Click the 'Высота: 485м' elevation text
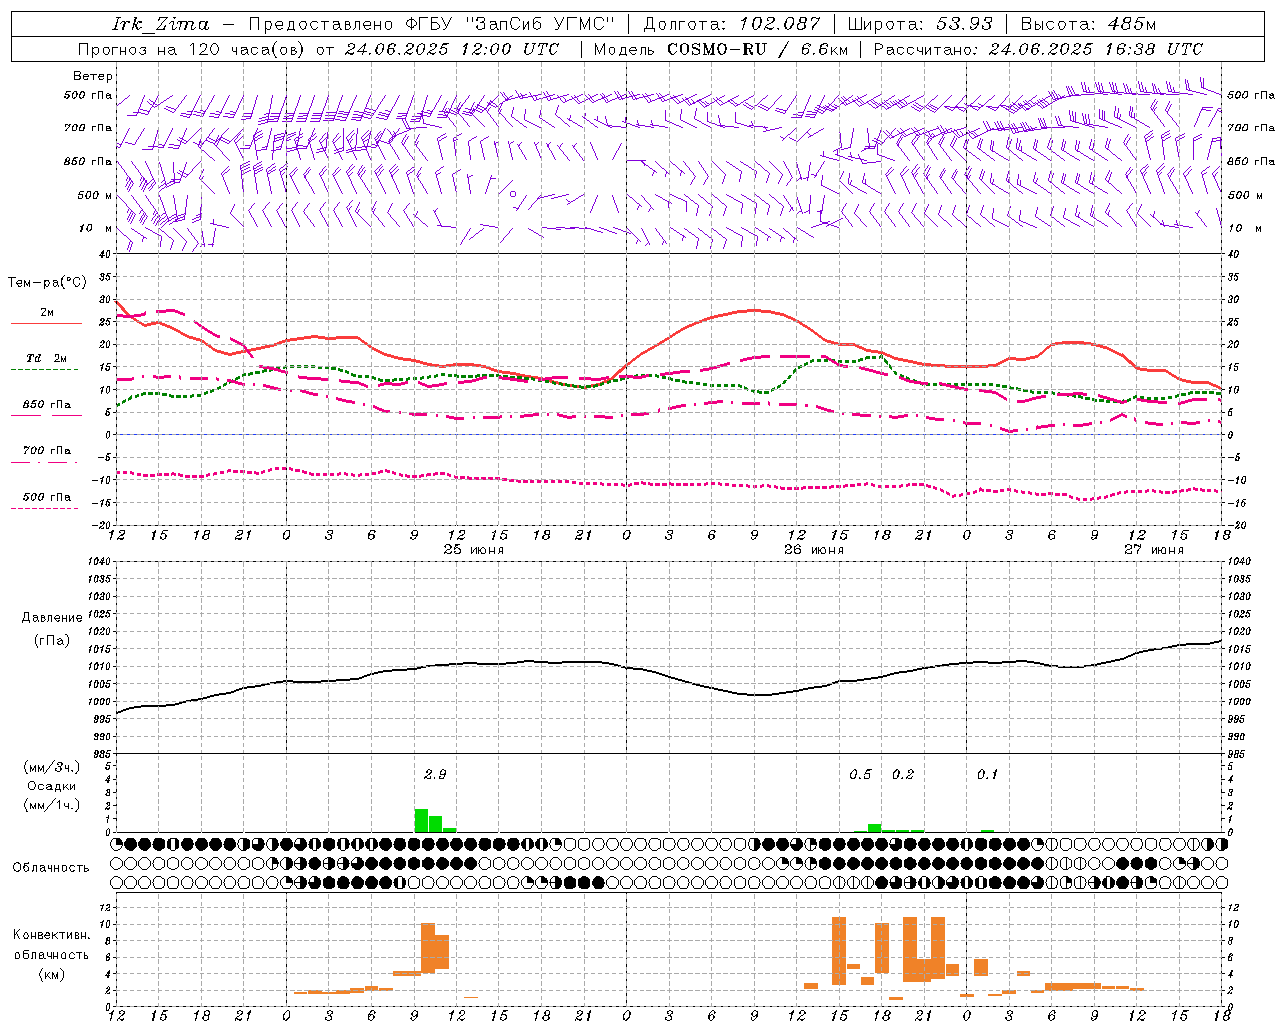 1088,24
